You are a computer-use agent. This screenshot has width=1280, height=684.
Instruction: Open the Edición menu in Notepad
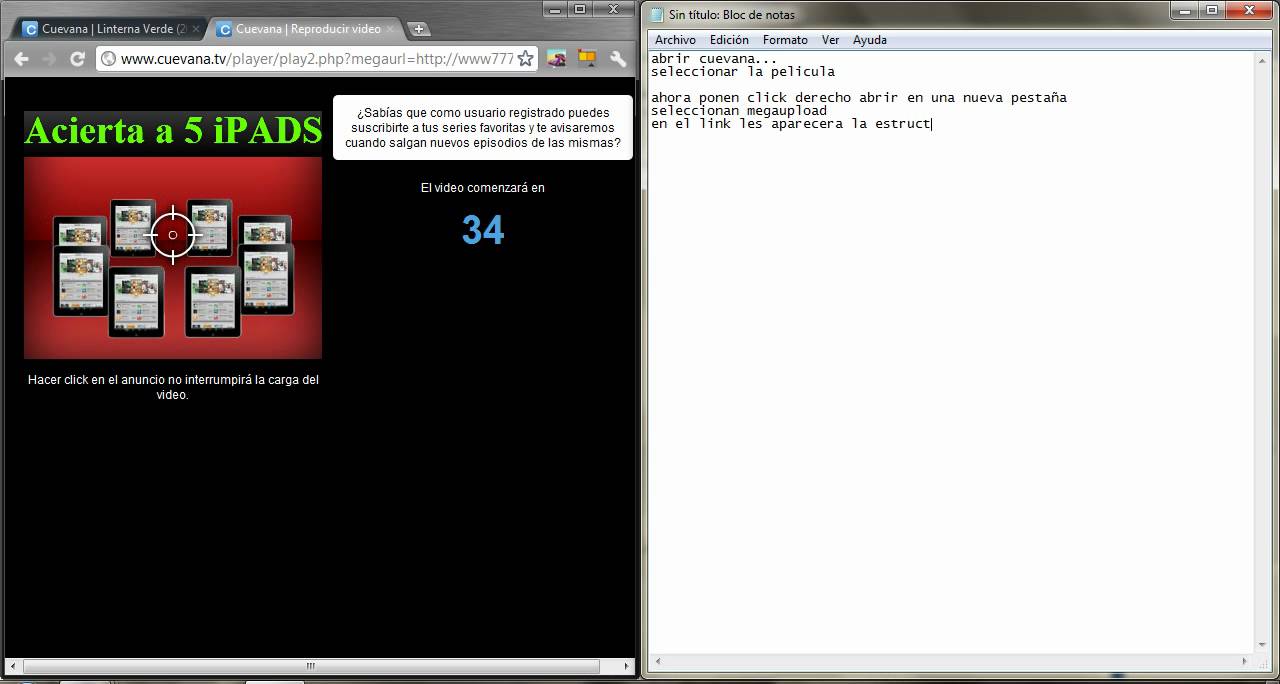(x=729, y=40)
